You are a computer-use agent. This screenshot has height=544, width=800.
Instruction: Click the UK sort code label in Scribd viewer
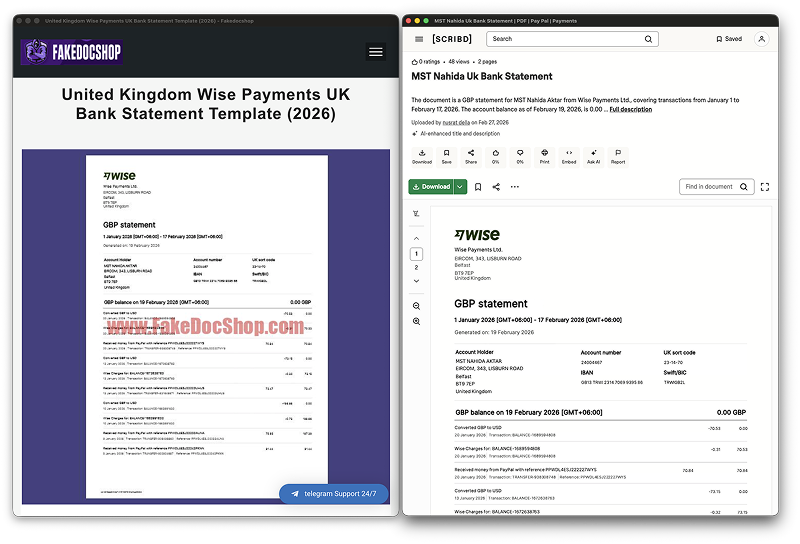tap(679, 353)
